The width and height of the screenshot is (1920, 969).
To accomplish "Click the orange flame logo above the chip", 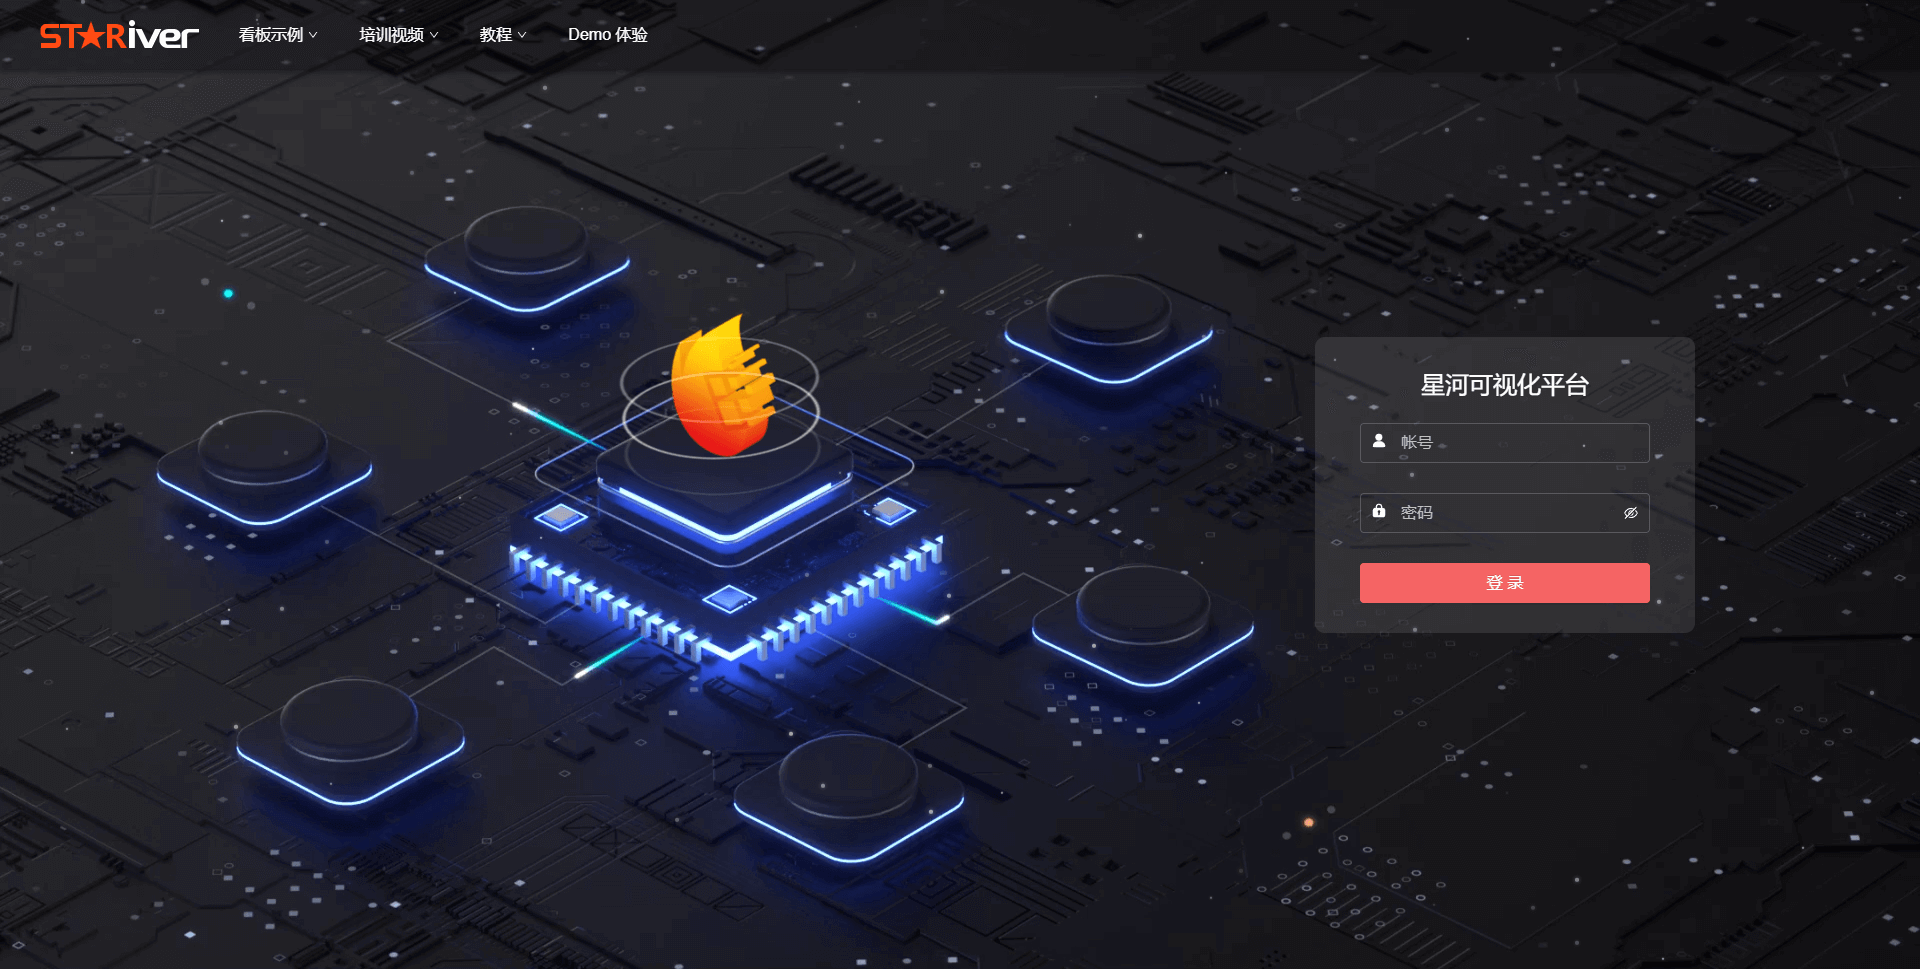I will (x=723, y=388).
